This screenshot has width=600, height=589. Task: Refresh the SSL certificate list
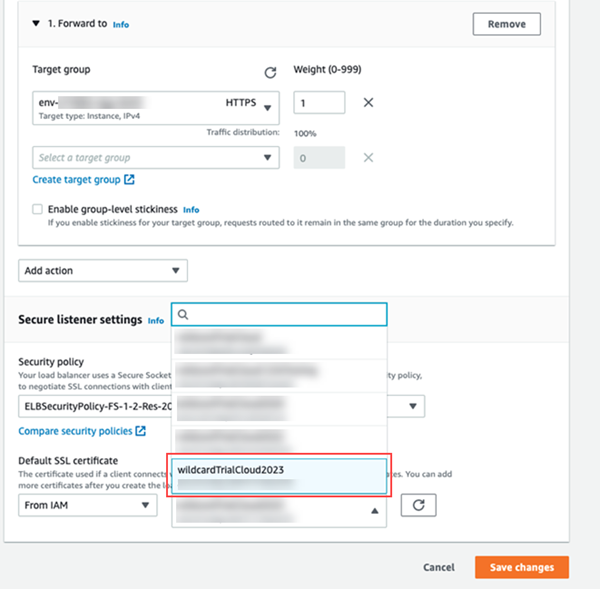tap(418, 505)
